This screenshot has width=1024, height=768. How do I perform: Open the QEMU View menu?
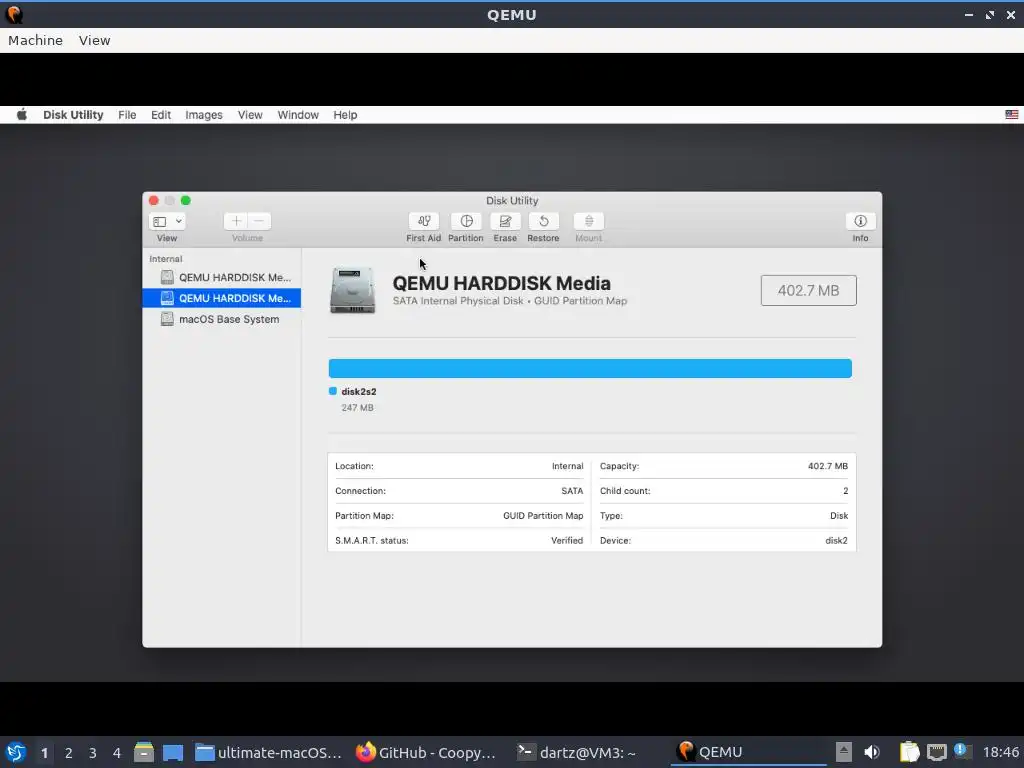(95, 40)
